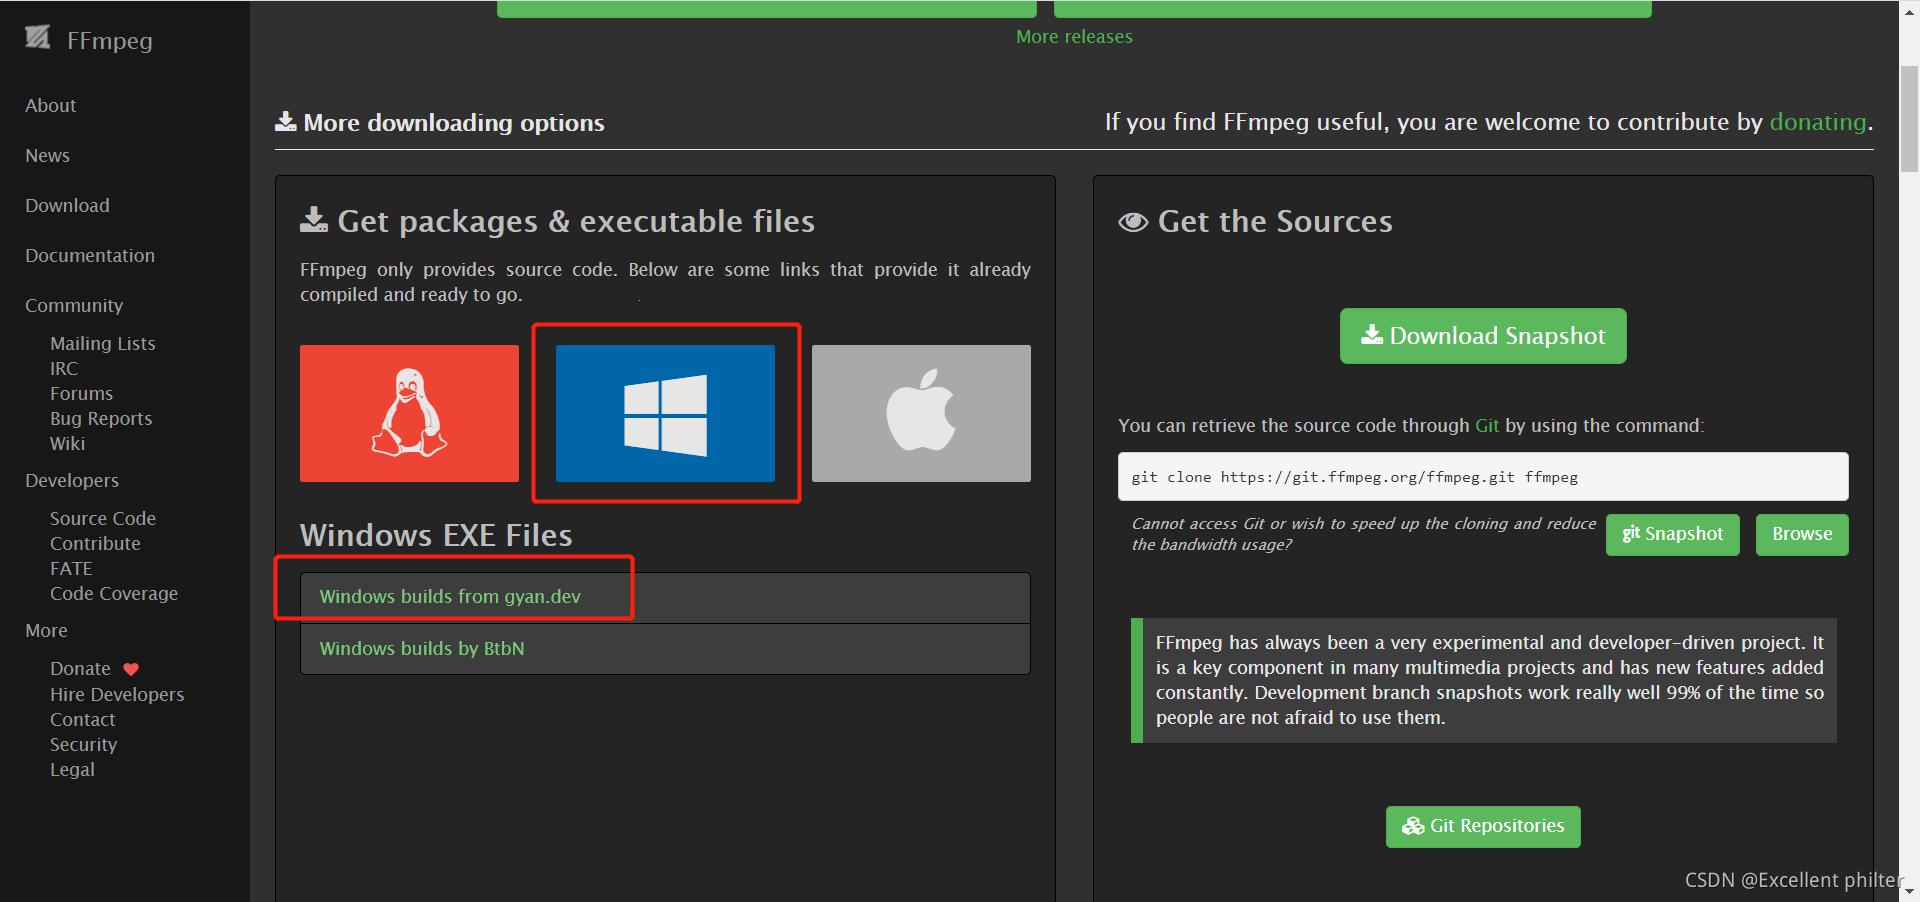Open Wiki link in sidebar
This screenshot has width=1920, height=902.
pos(67,443)
